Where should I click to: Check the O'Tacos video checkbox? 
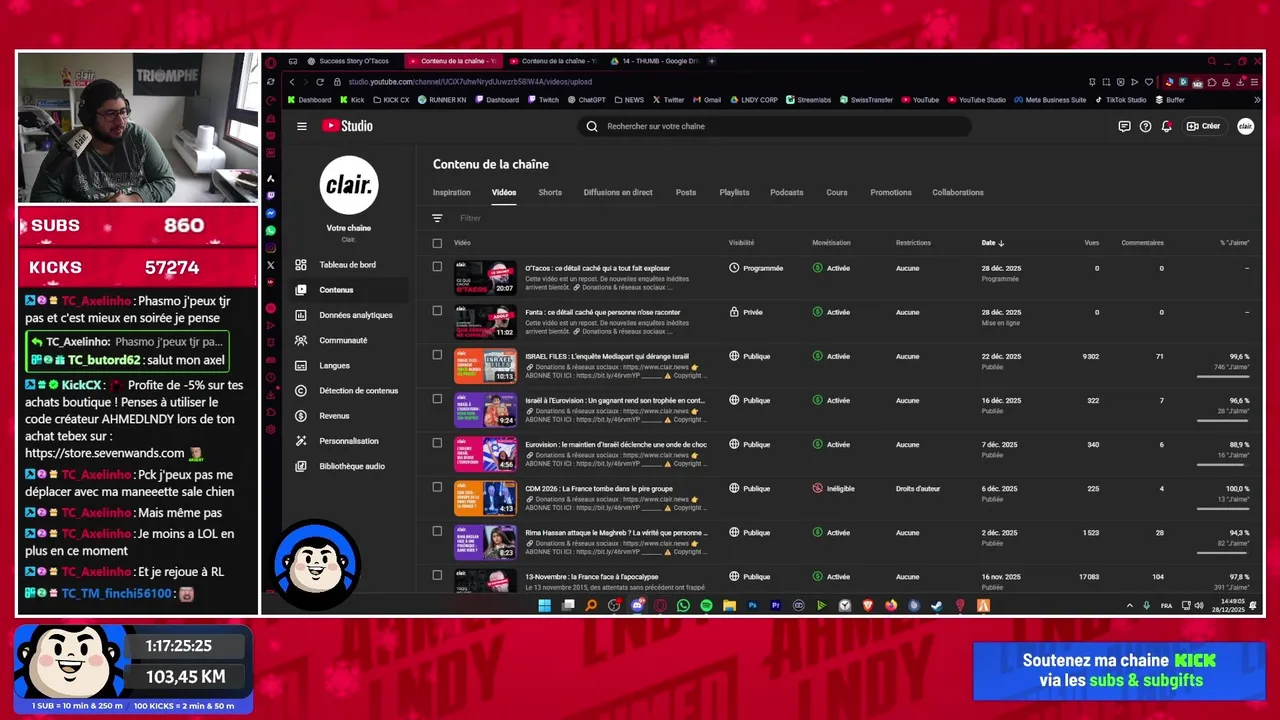pyautogui.click(x=437, y=267)
